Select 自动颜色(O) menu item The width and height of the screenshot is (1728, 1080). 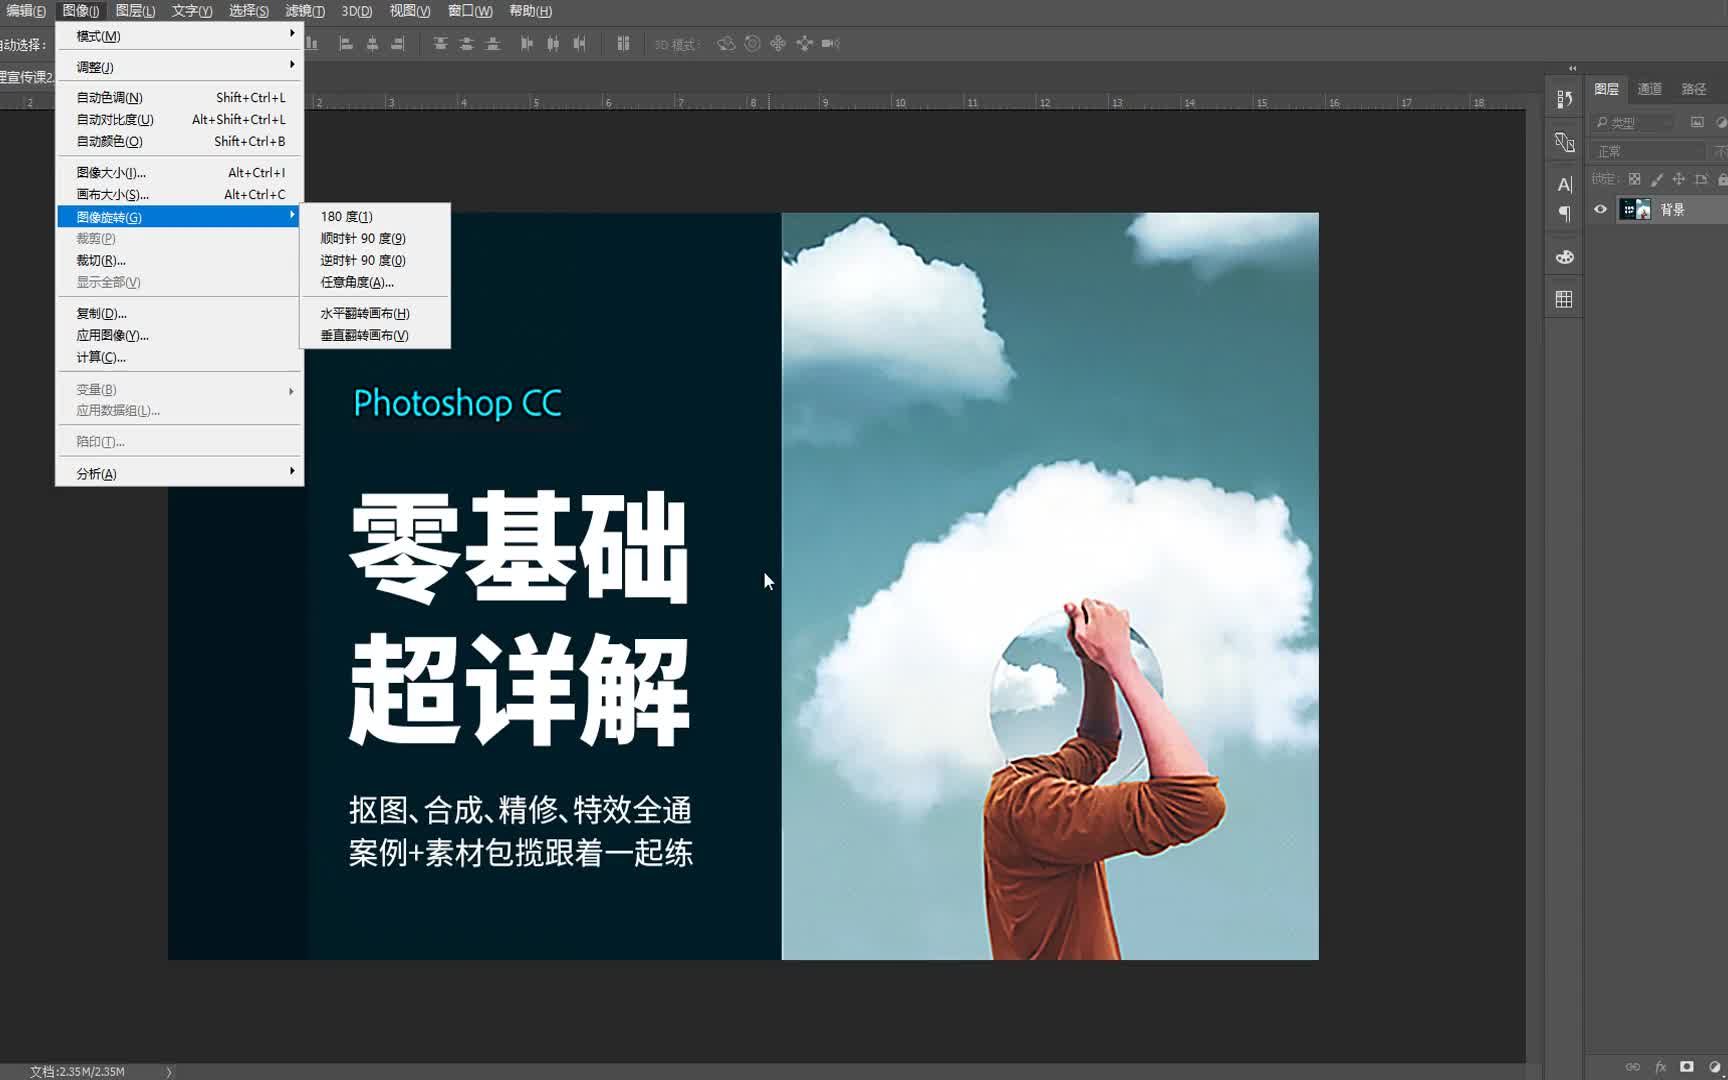[x=180, y=141]
